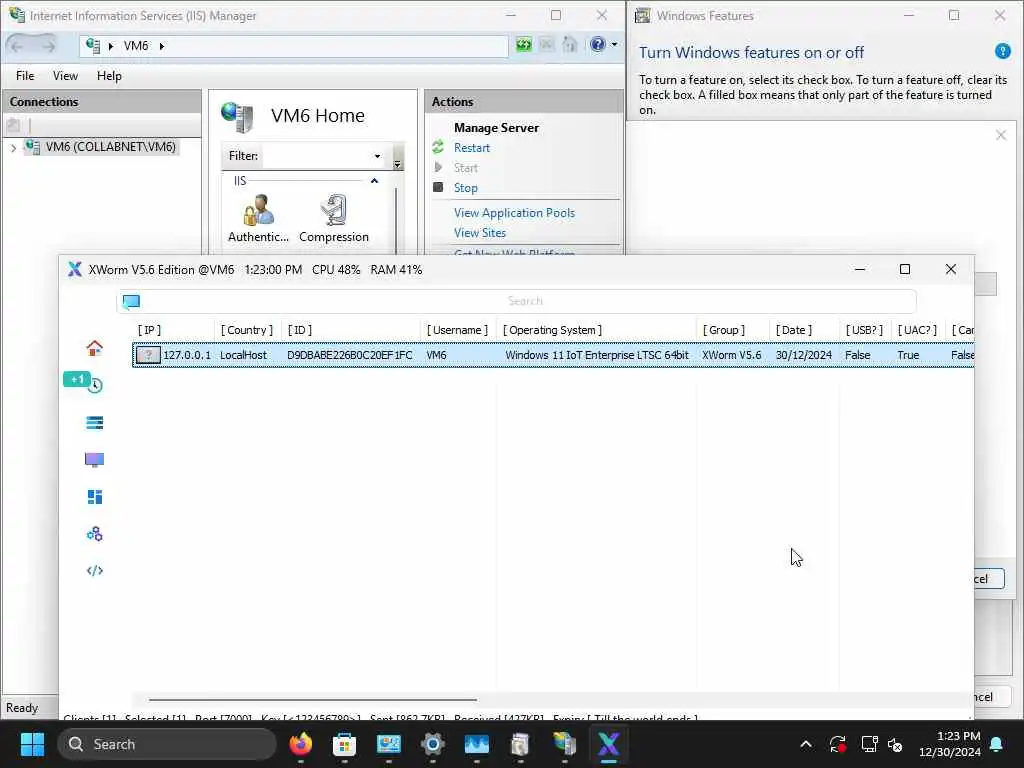Click the XWorm horizontal scrollbar
1024x768 pixels.
click(313, 699)
